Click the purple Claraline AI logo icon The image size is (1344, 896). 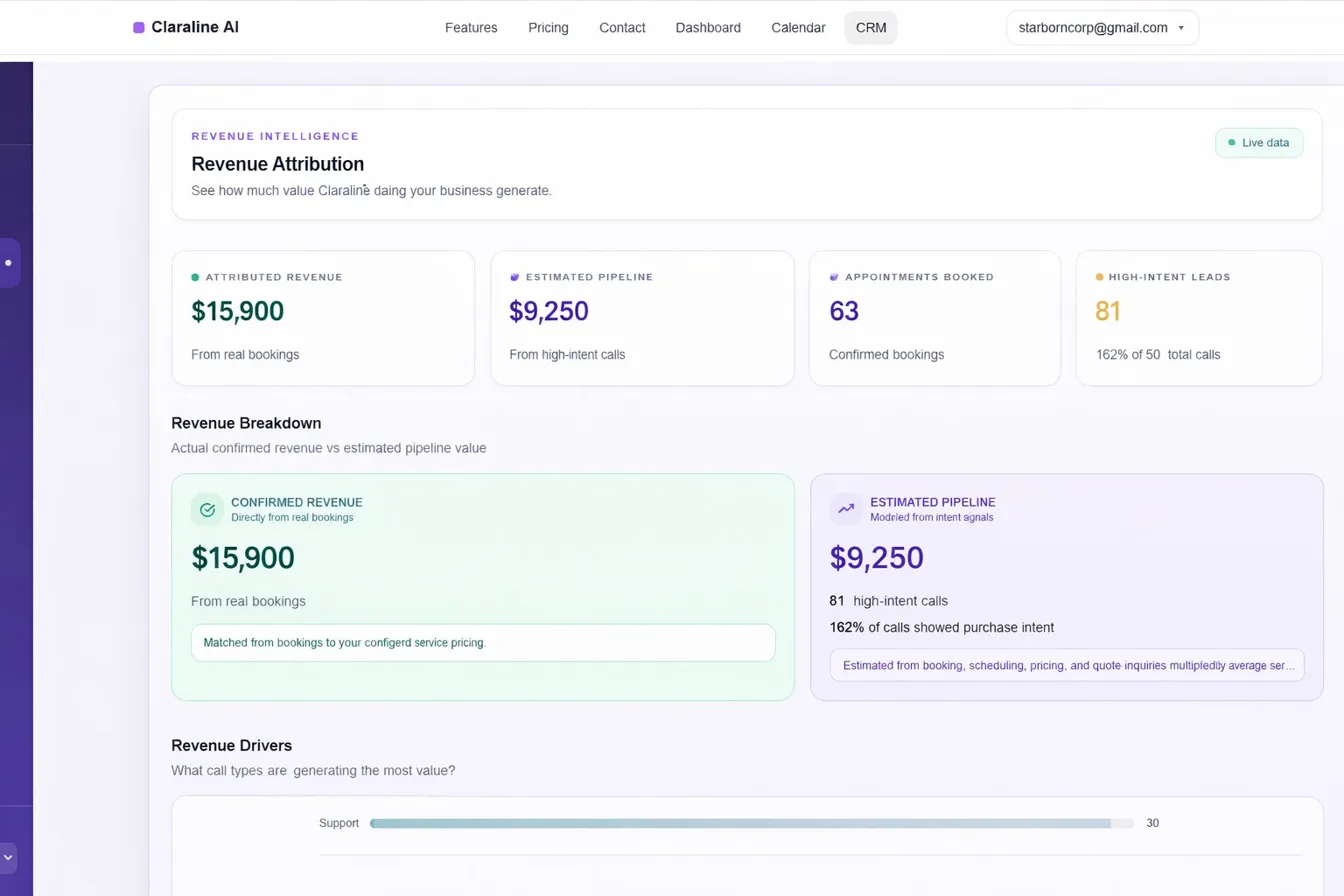(x=137, y=27)
